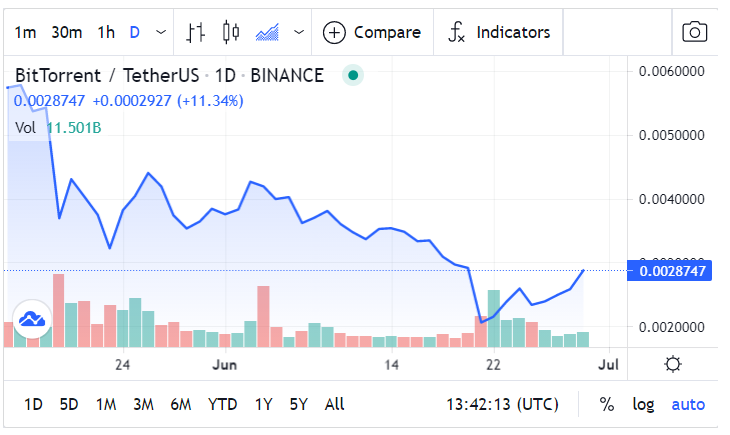Screen dimensions: 730x435
Task: Set date range to 5Y
Action: [x=299, y=404]
